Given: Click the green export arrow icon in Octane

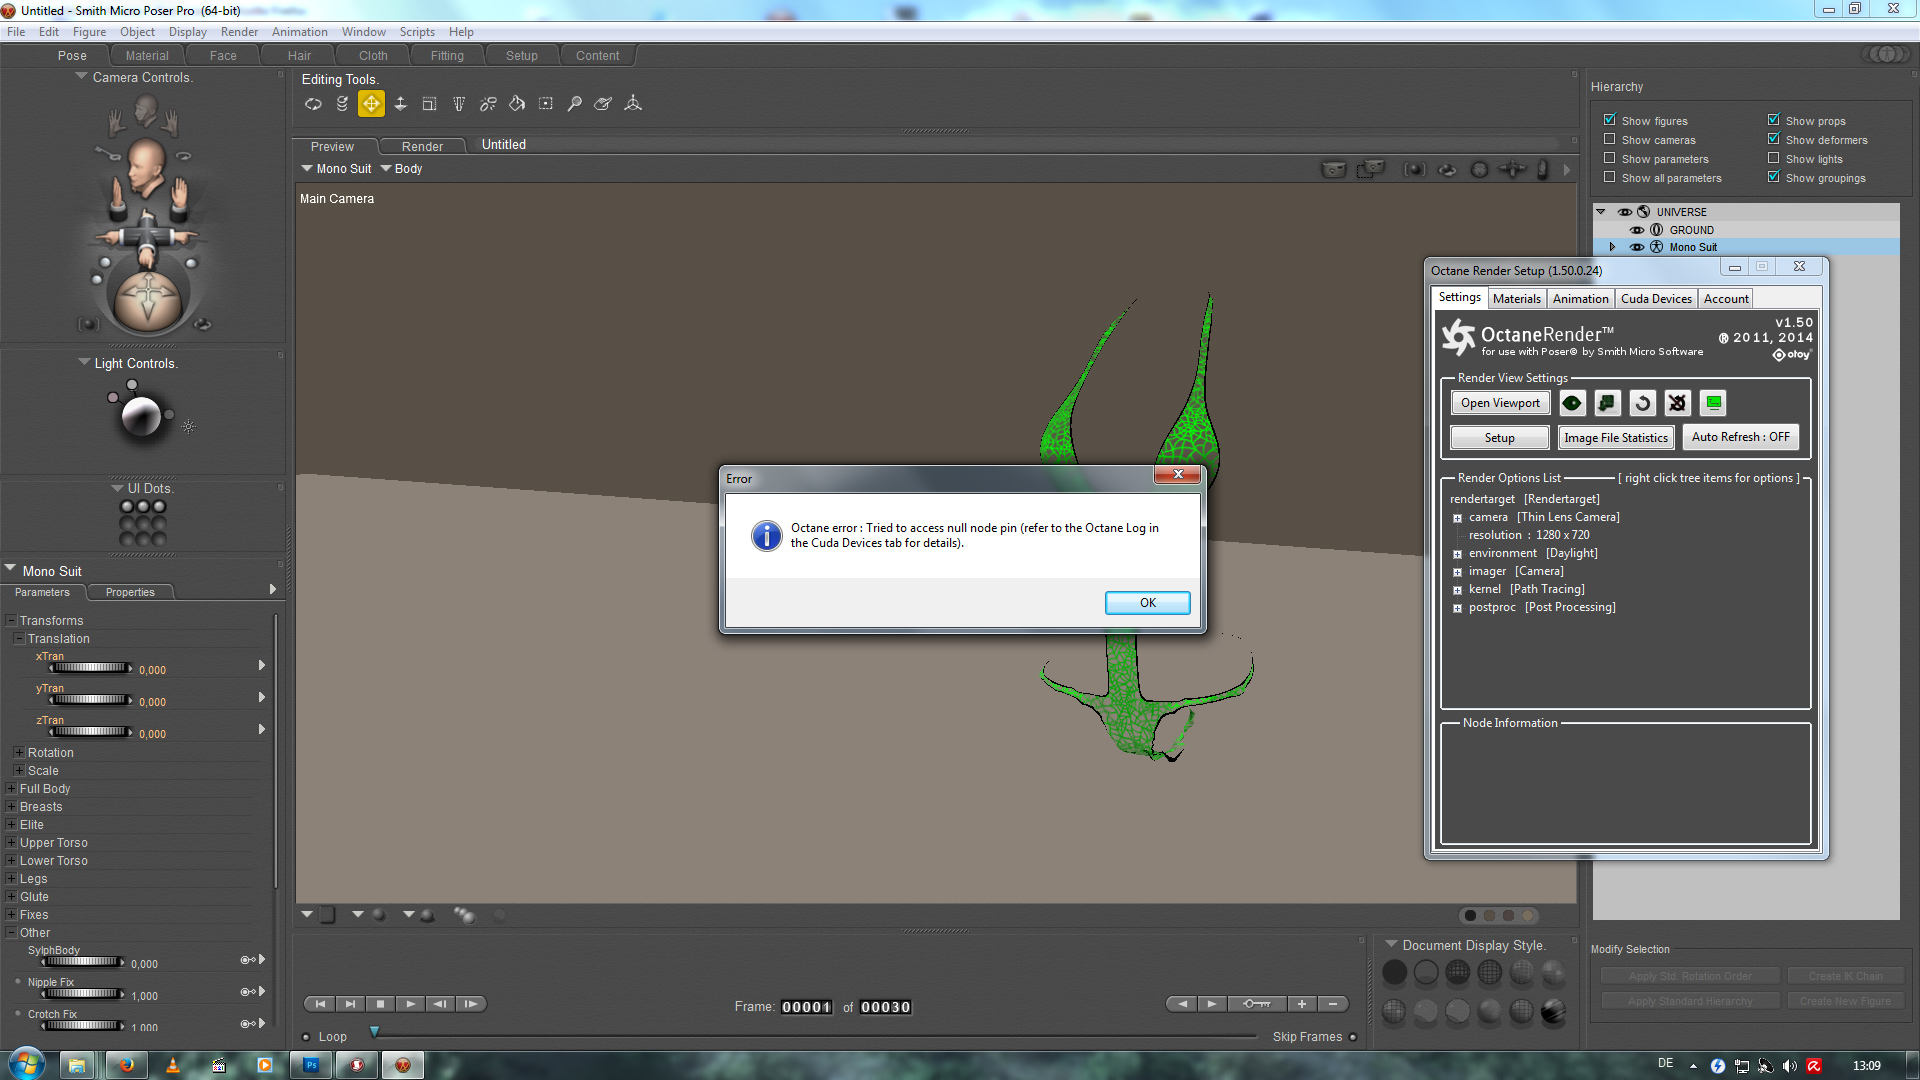Looking at the screenshot, I should 1607,403.
